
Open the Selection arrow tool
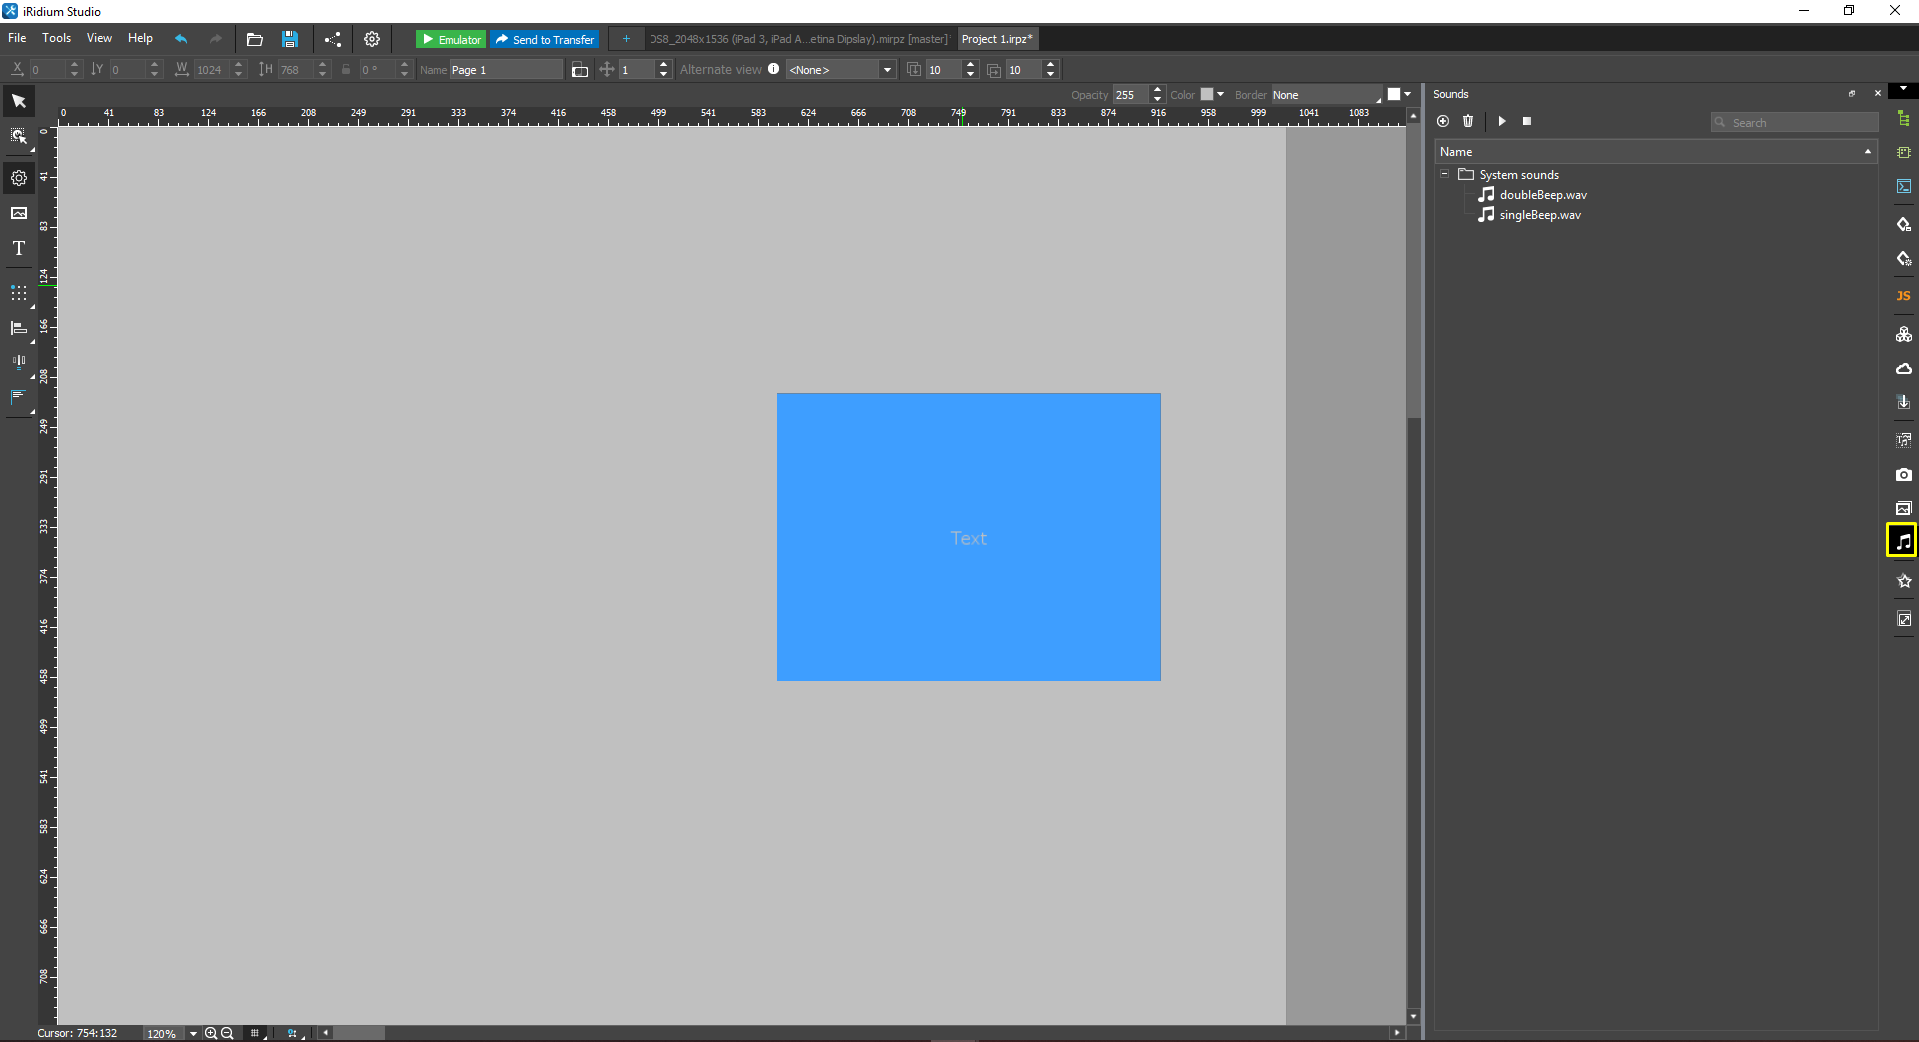click(x=18, y=100)
